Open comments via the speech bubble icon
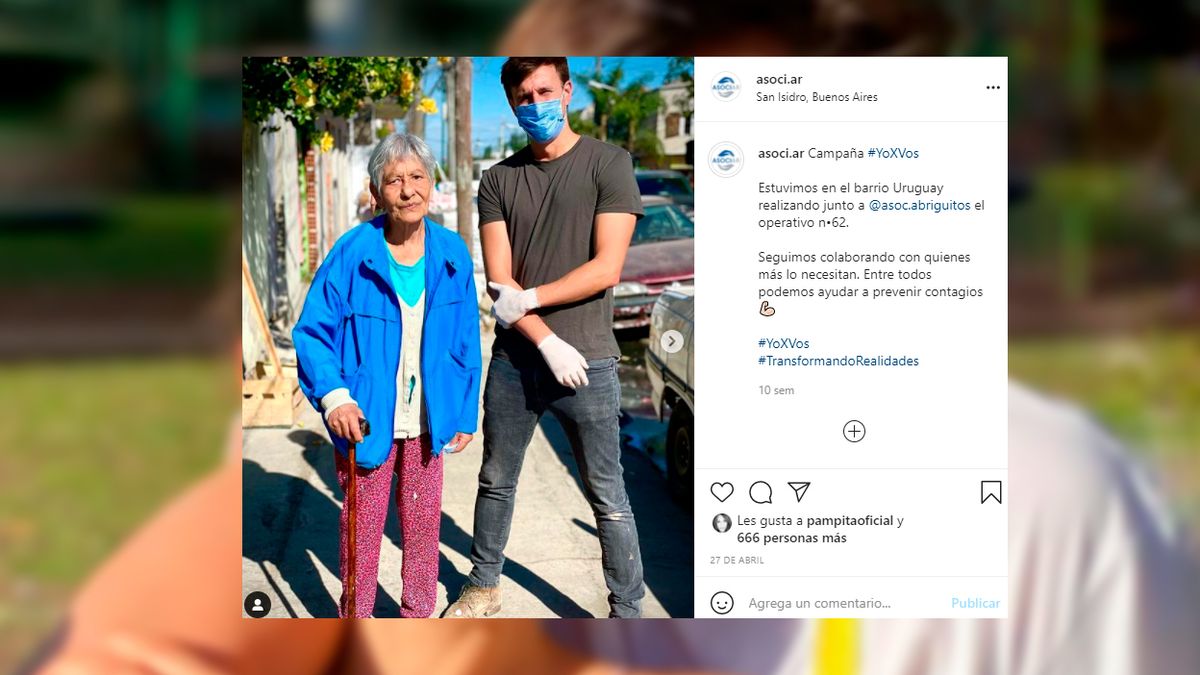 tap(761, 492)
